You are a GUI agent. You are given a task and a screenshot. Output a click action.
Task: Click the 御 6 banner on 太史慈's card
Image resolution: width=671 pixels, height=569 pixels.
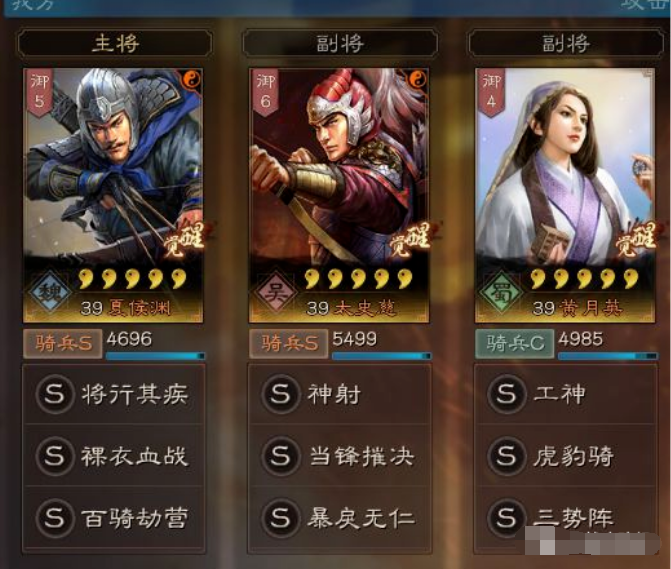[265, 92]
